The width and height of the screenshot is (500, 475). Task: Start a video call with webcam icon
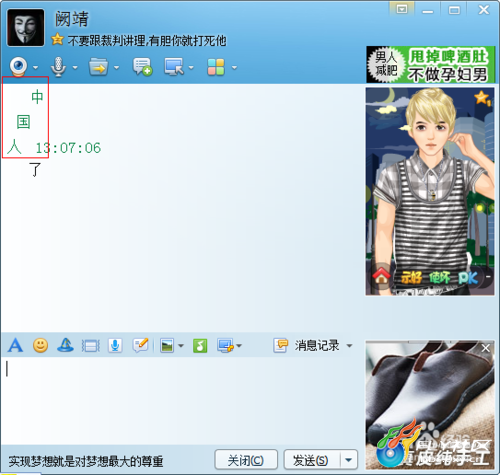(18, 66)
